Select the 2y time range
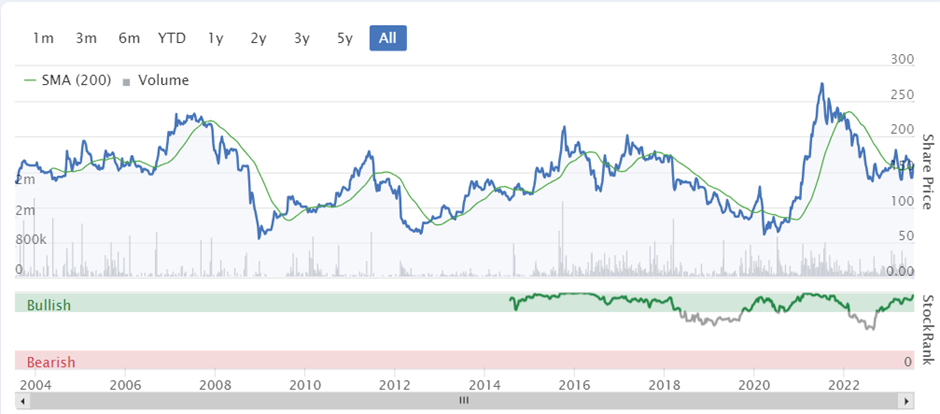The height and width of the screenshot is (414, 940). click(x=258, y=38)
